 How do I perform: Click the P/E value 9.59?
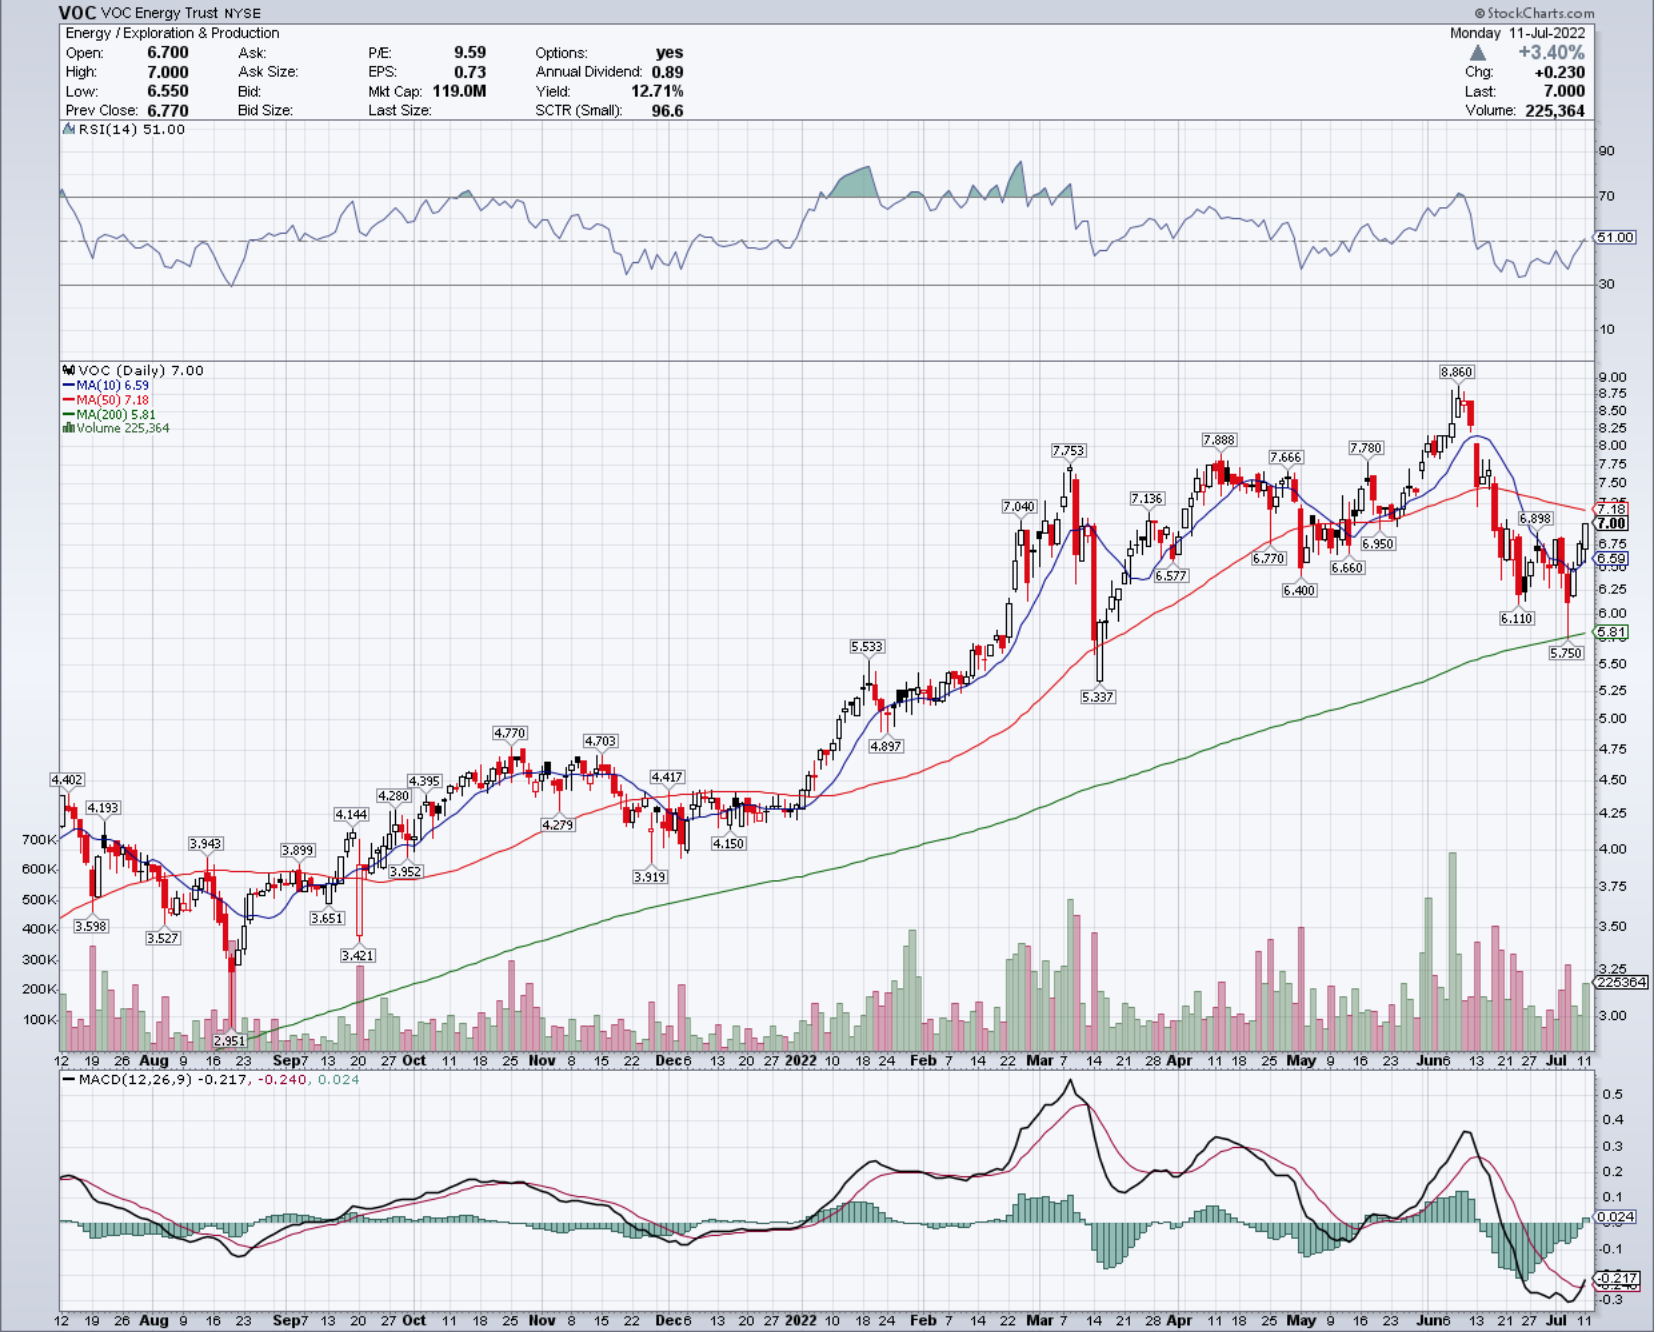tap(469, 52)
